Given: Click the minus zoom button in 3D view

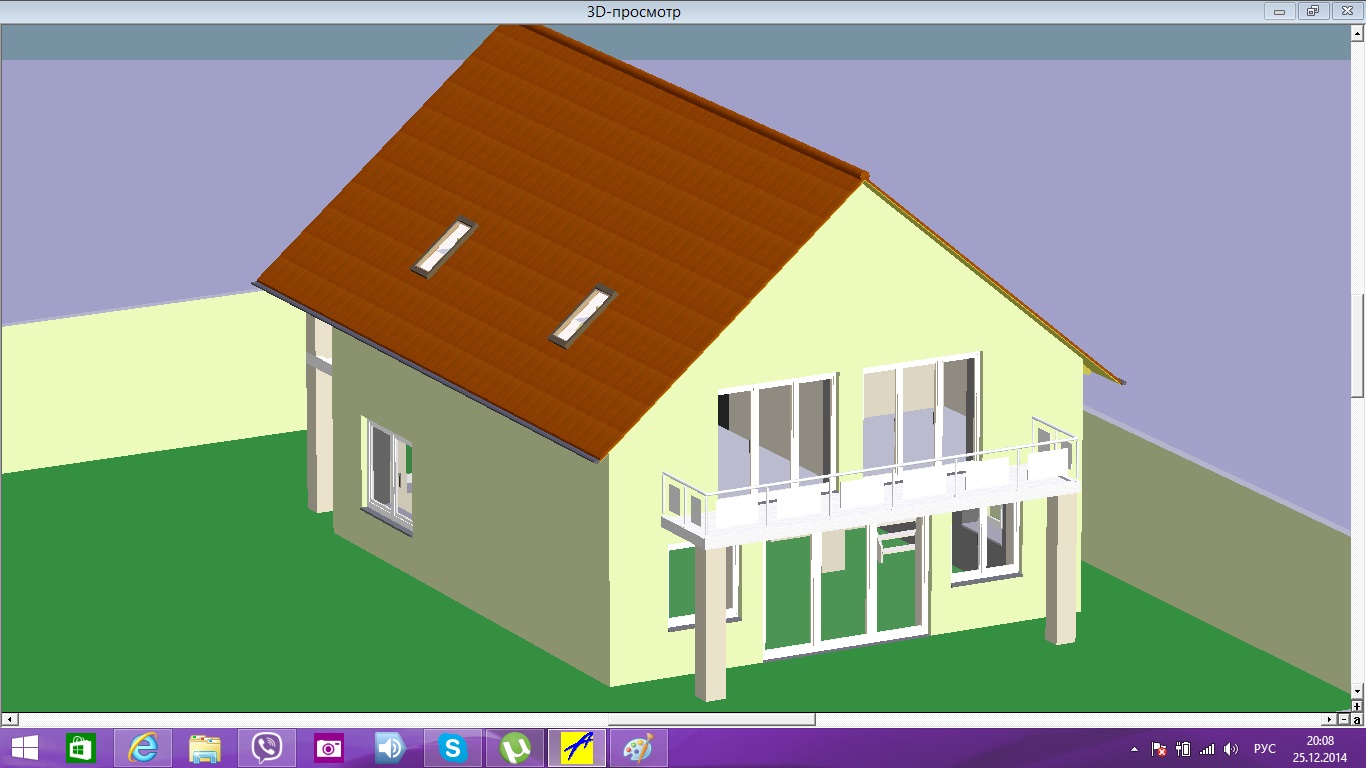Looking at the screenshot, I should 1344,719.
